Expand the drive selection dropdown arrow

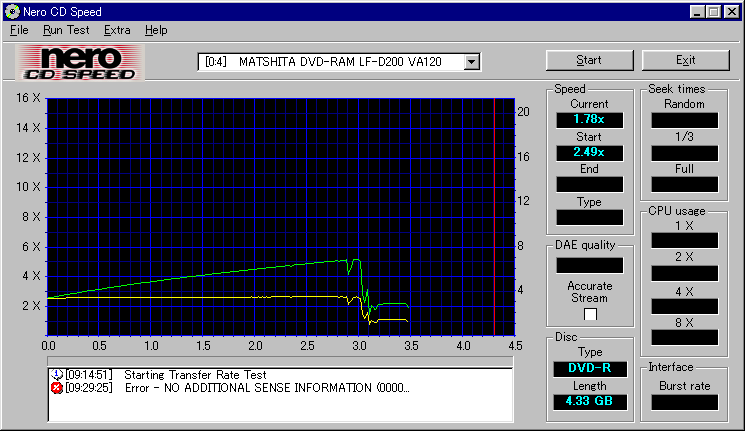(x=472, y=62)
